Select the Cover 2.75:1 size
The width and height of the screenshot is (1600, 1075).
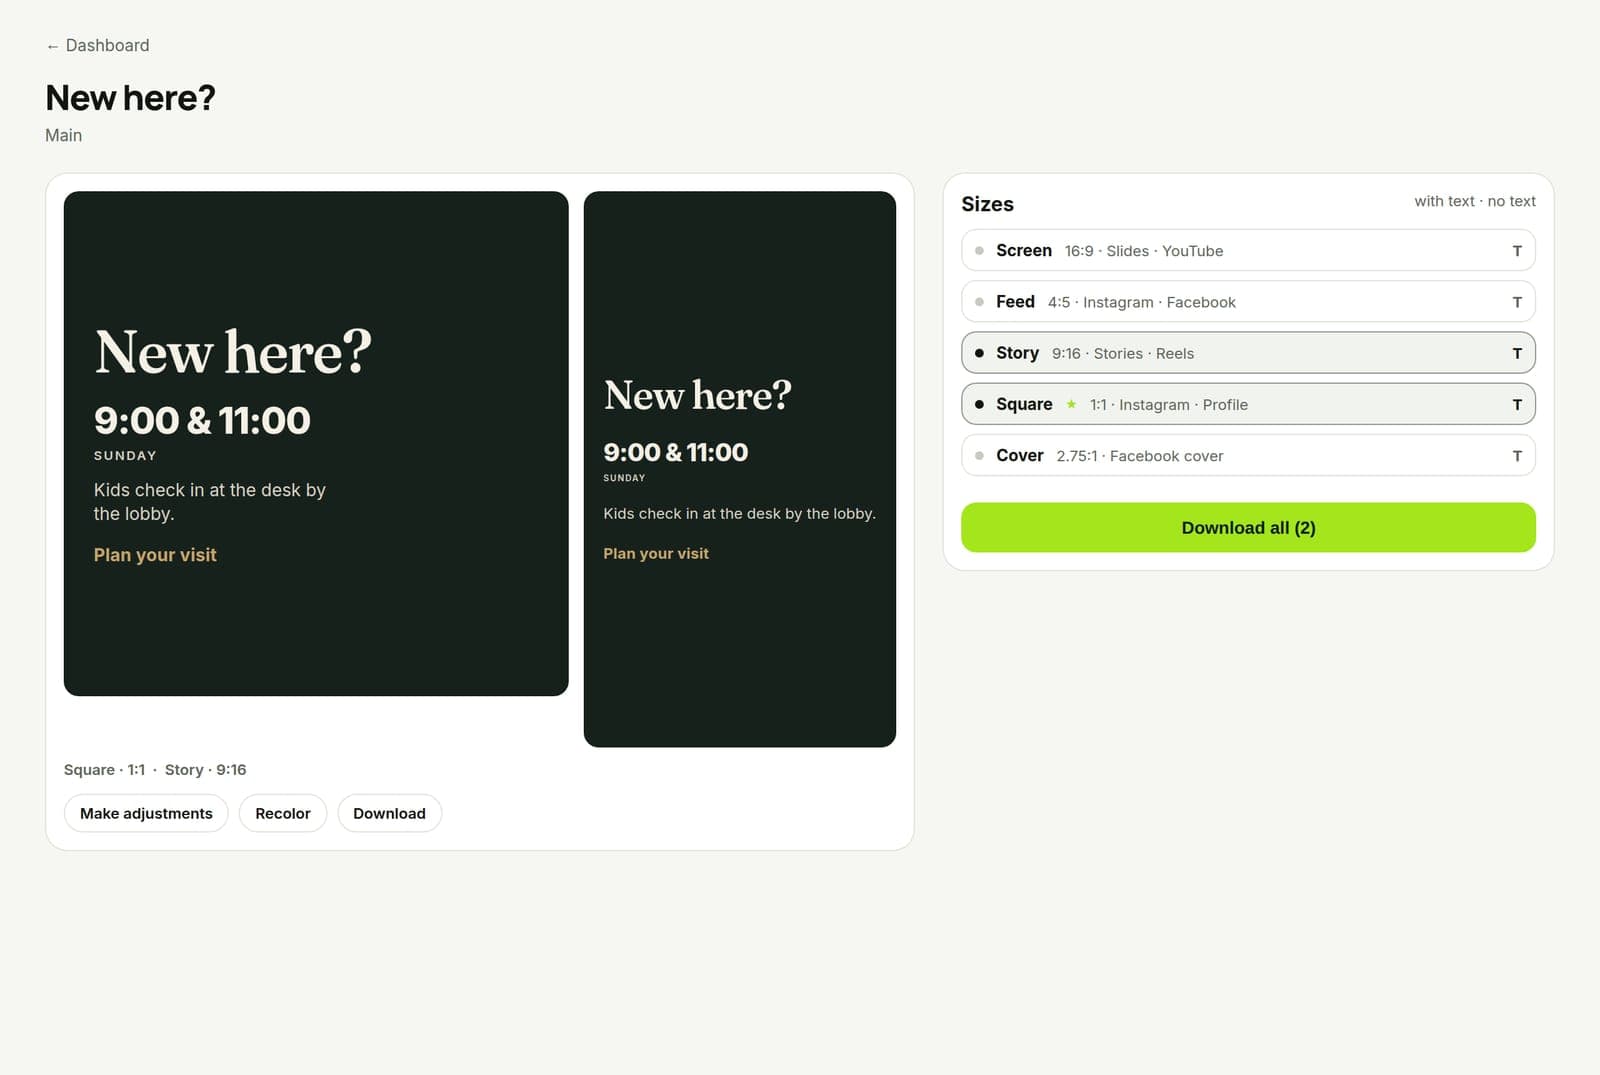click(x=1248, y=456)
